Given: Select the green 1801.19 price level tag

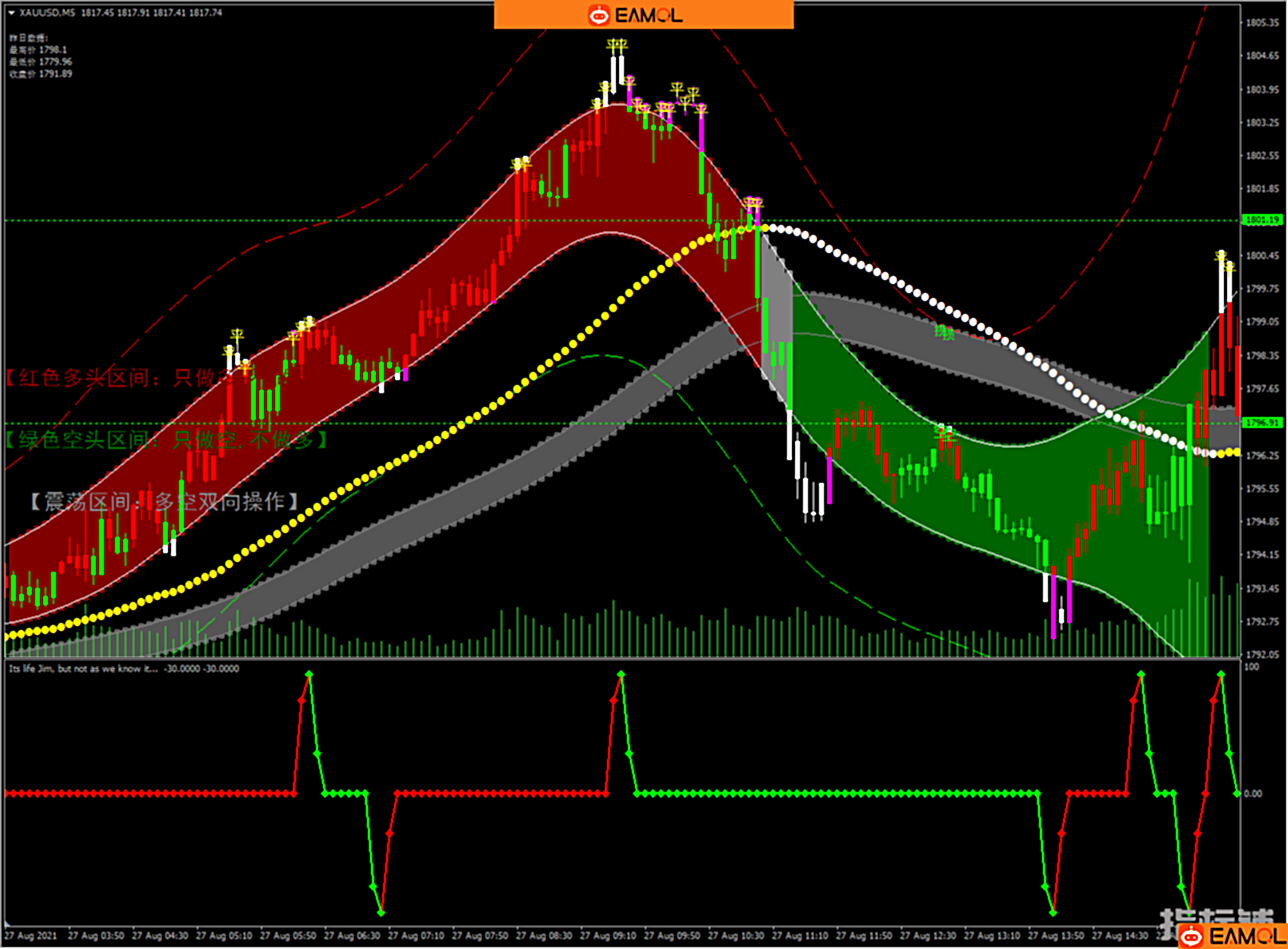Looking at the screenshot, I should pyautogui.click(x=1255, y=219).
